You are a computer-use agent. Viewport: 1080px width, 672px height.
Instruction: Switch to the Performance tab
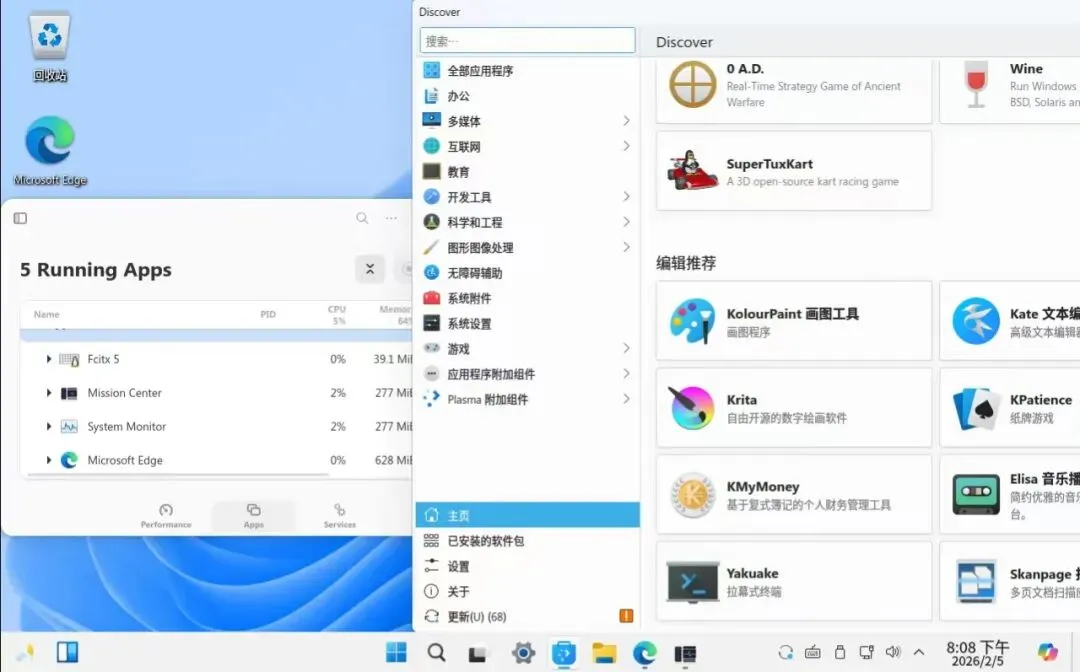click(x=166, y=516)
